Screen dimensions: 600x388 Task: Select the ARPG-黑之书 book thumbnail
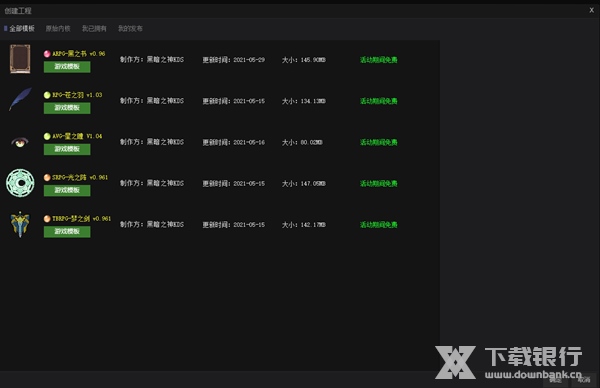pos(20,59)
